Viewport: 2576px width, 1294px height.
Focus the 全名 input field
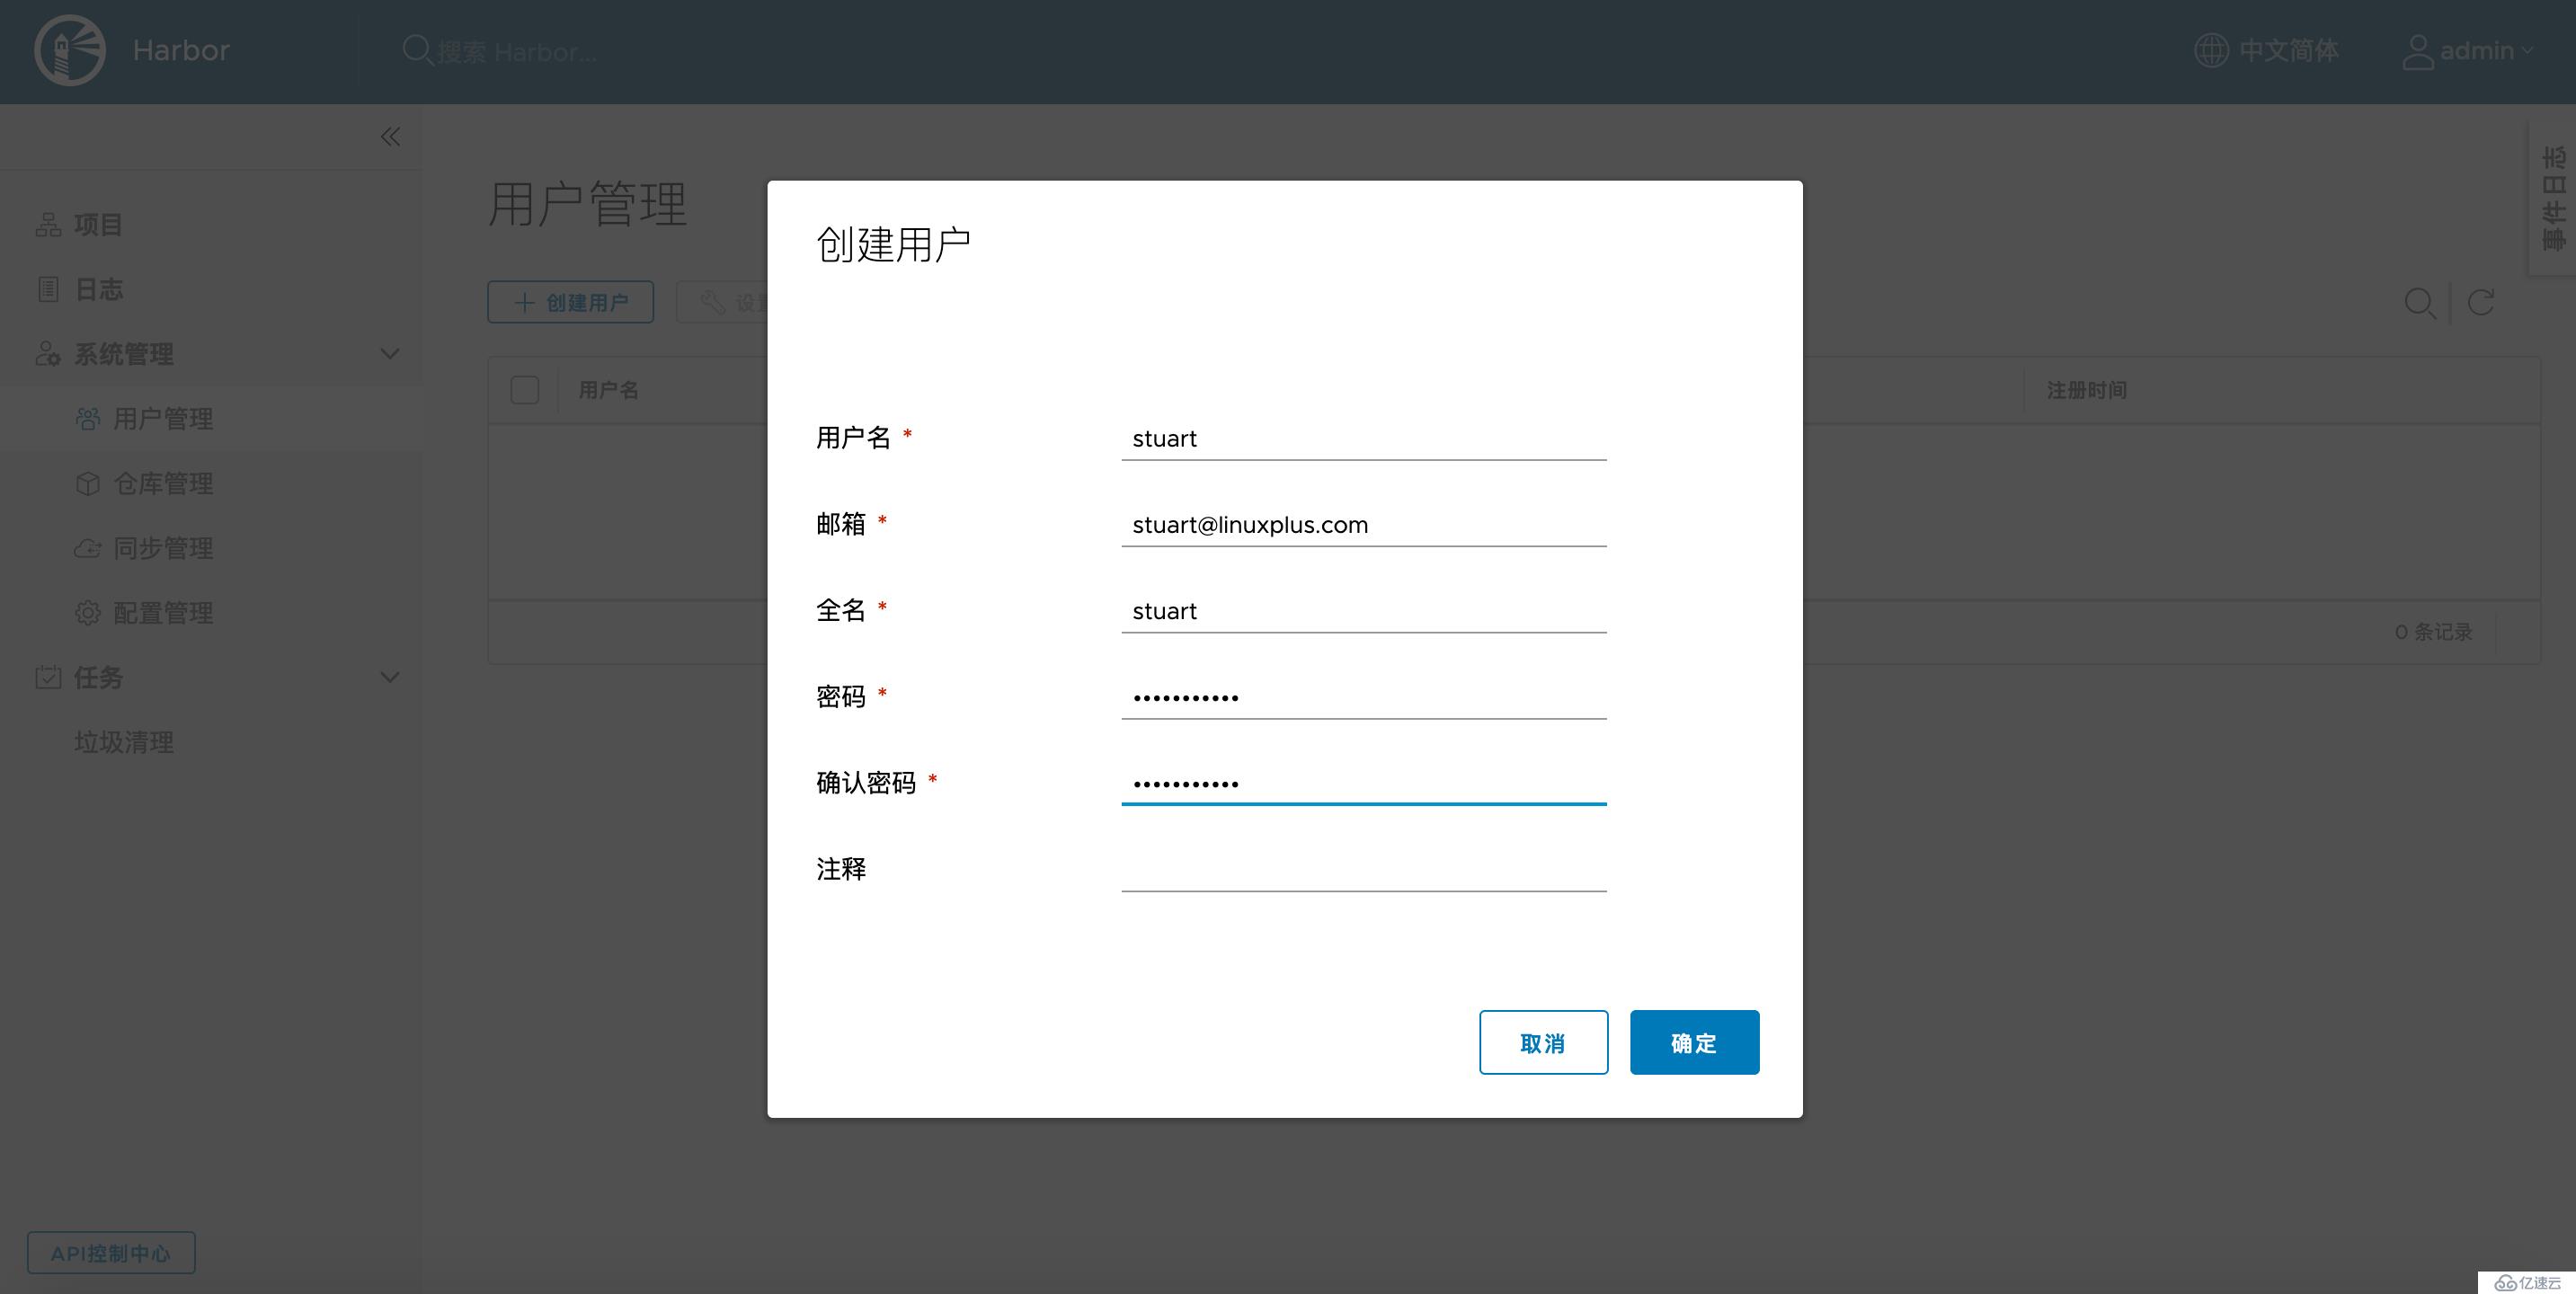pyautogui.click(x=1364, y=610)
